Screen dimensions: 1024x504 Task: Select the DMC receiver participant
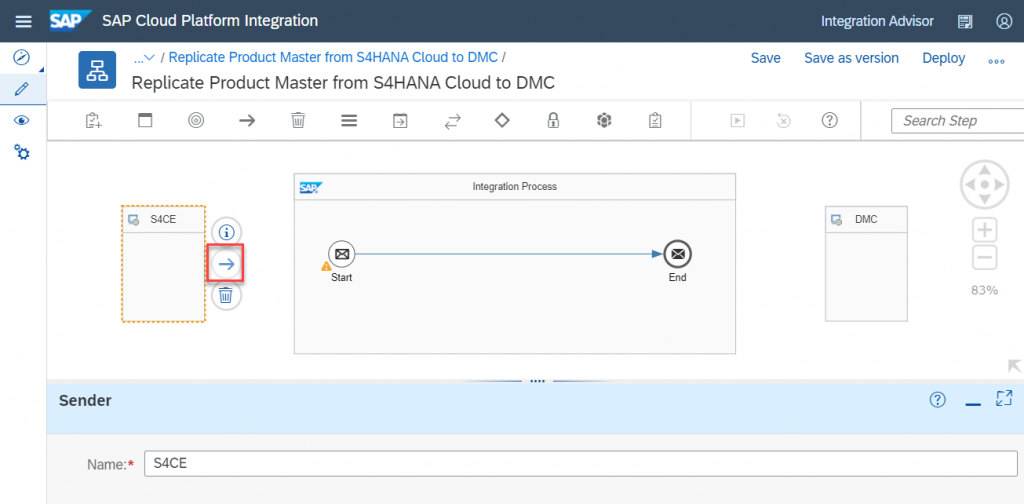(x=866, y=264)
